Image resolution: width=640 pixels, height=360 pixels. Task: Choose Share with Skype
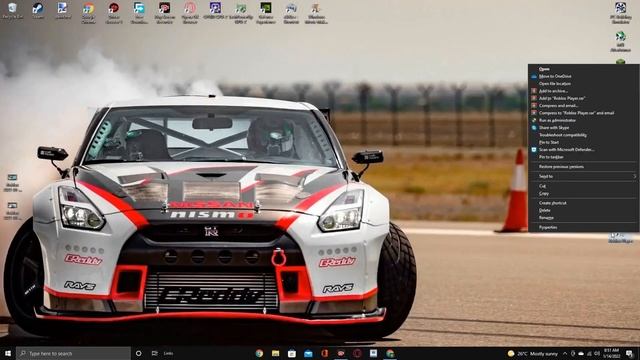click(584, 128)
